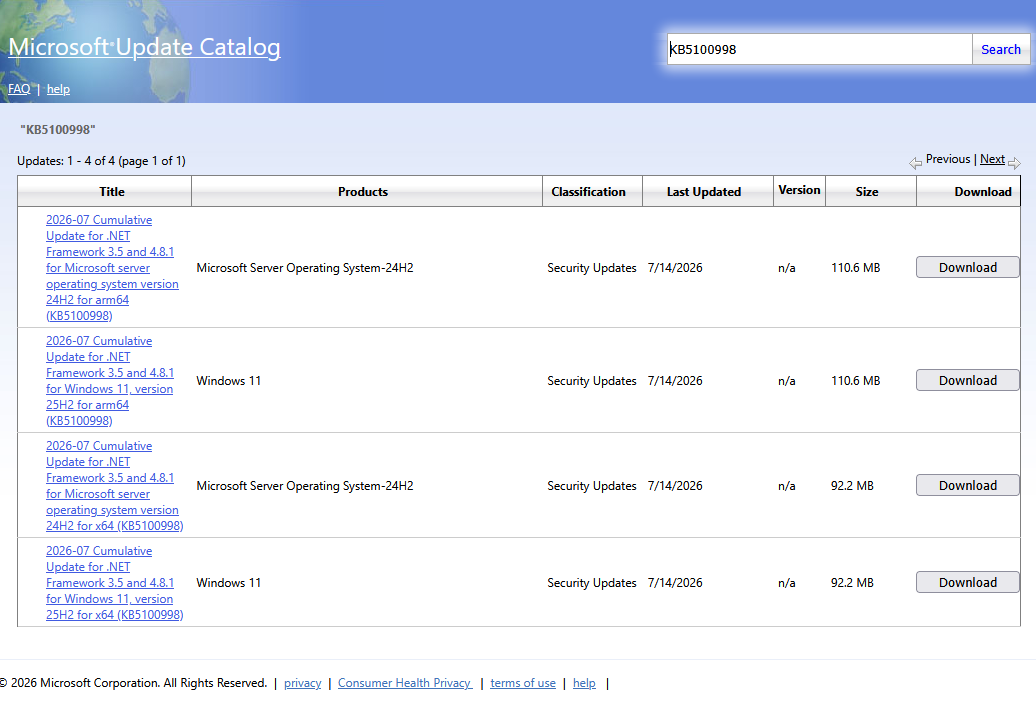Screen dimensions: 1036x713
Task: Go to the Next results page link
Action: (x=992, y=159)
